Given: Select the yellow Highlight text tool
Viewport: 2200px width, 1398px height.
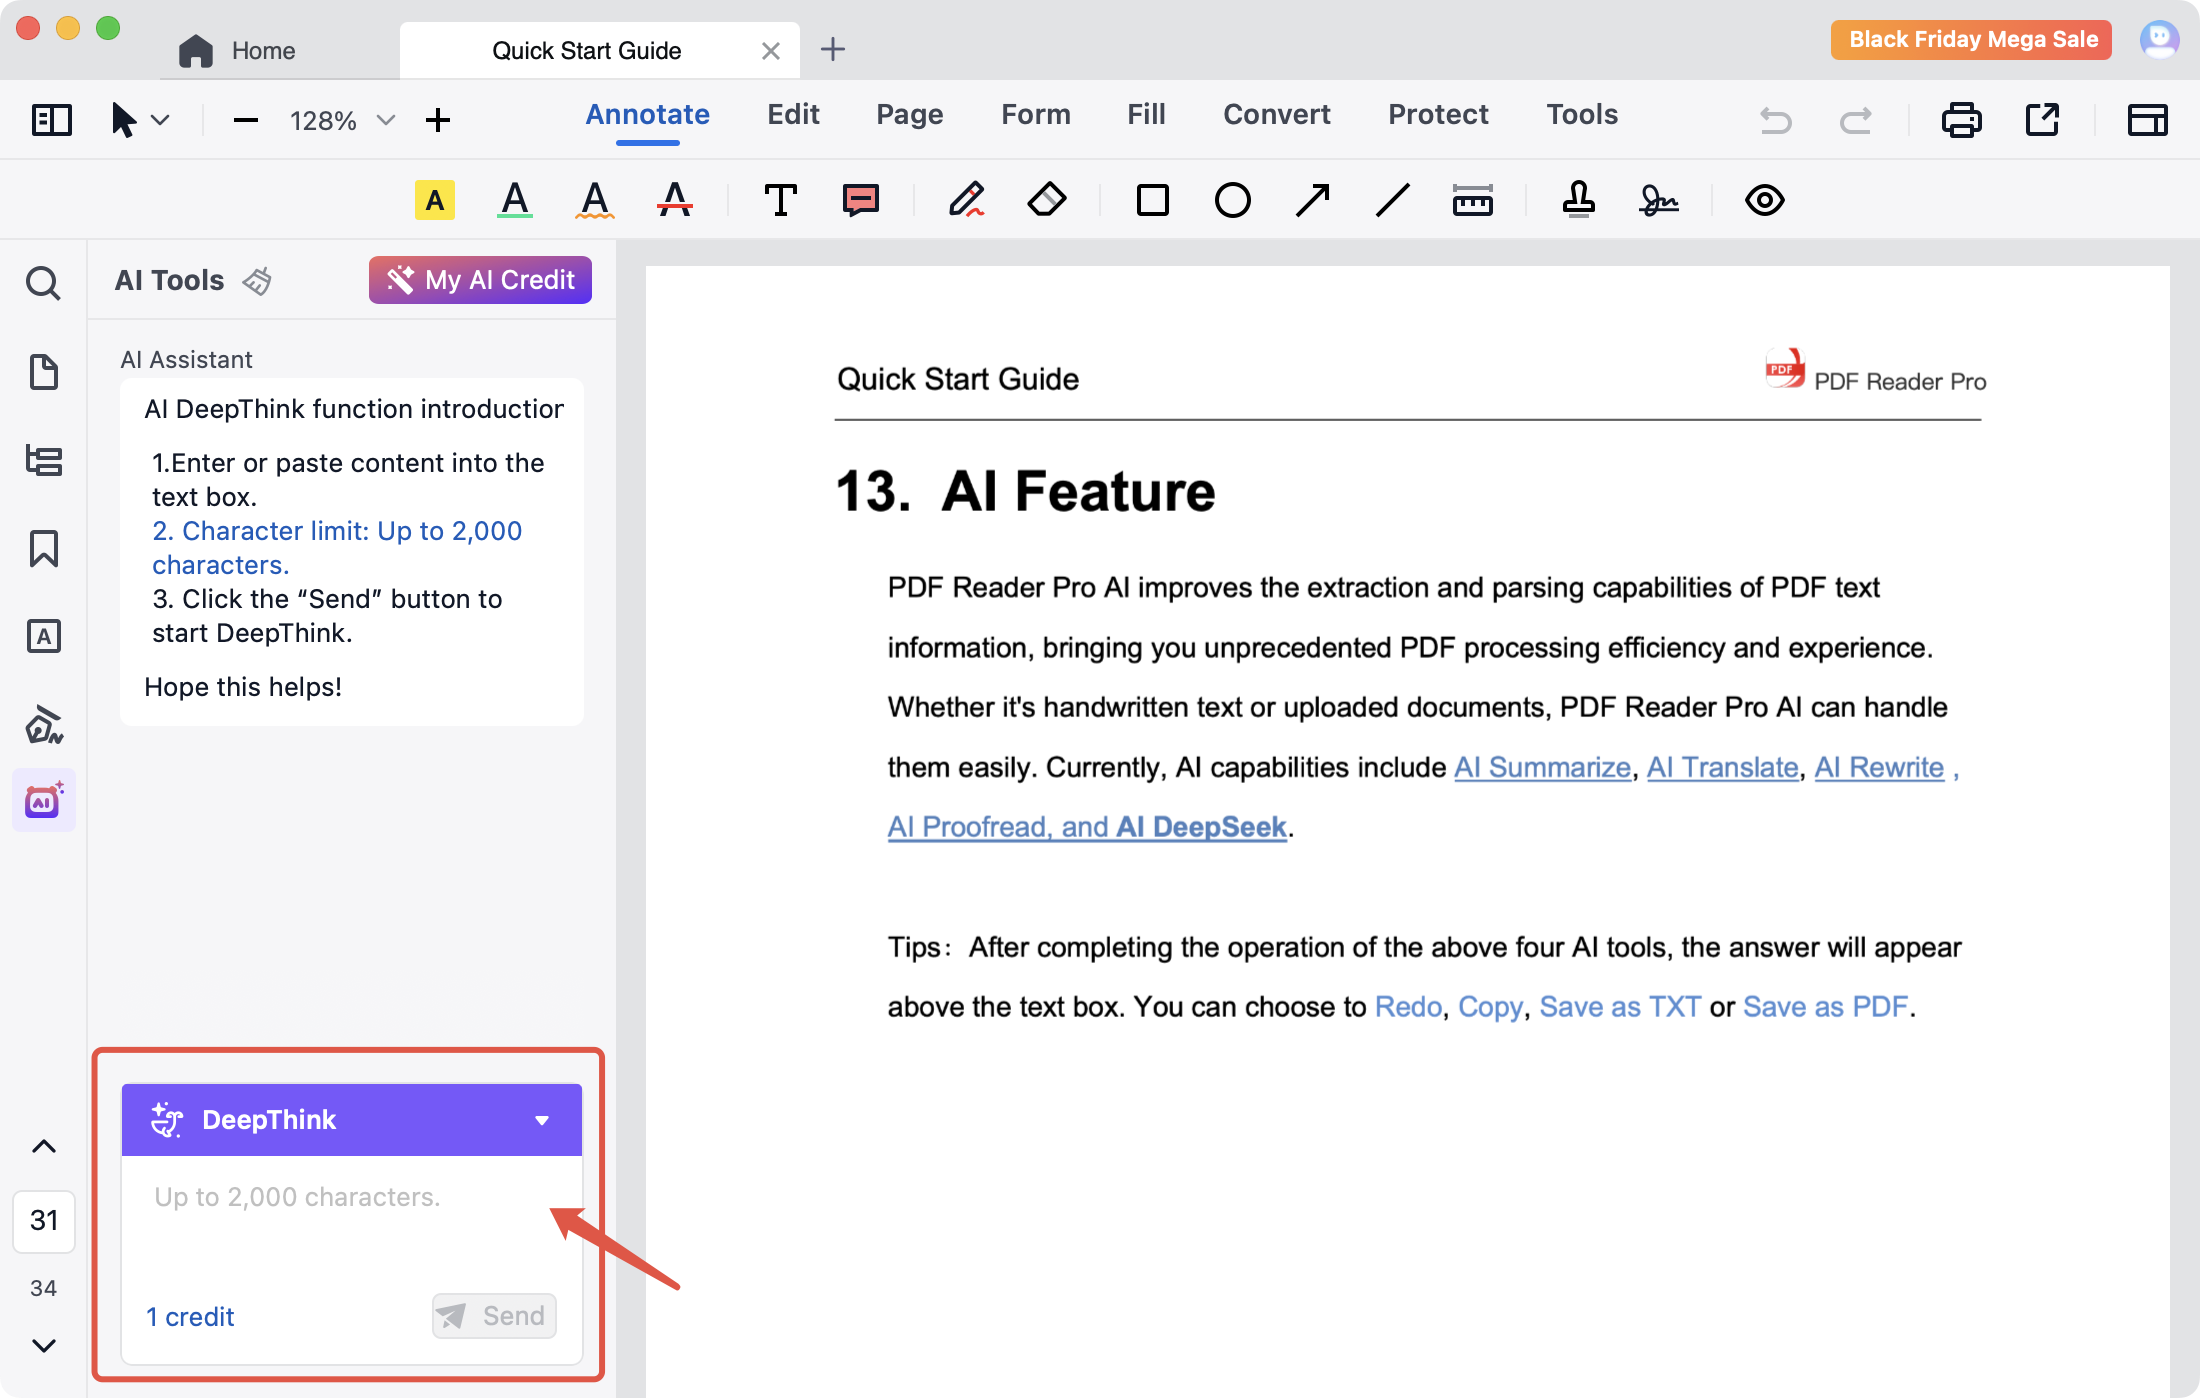Looking at the screenshot, I should pyautogui.click(x=434, y=200).
